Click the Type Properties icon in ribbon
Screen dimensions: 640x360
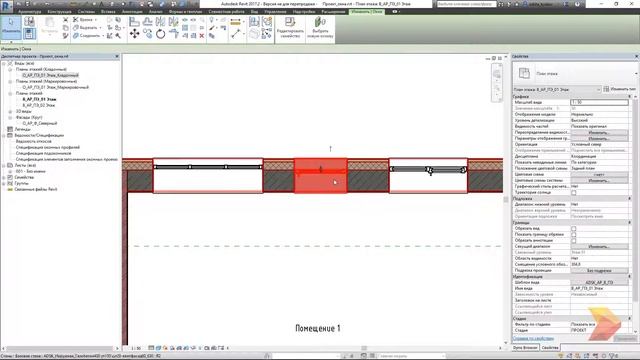point(29,21)
